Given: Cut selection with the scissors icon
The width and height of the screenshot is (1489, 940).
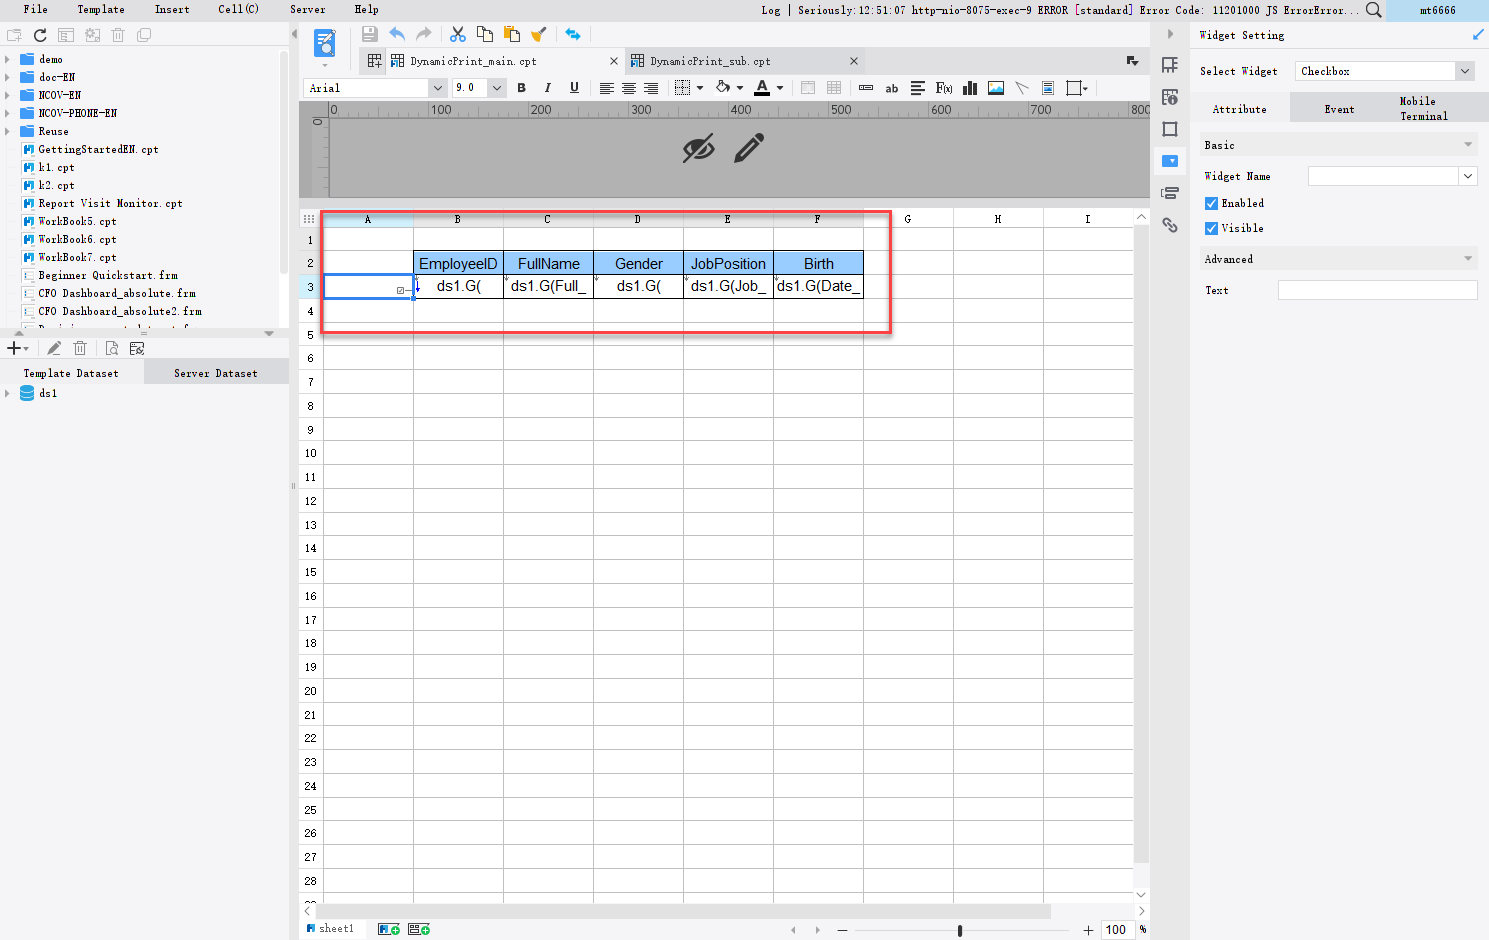Looking at the screenshot, I should pos(458,34).
